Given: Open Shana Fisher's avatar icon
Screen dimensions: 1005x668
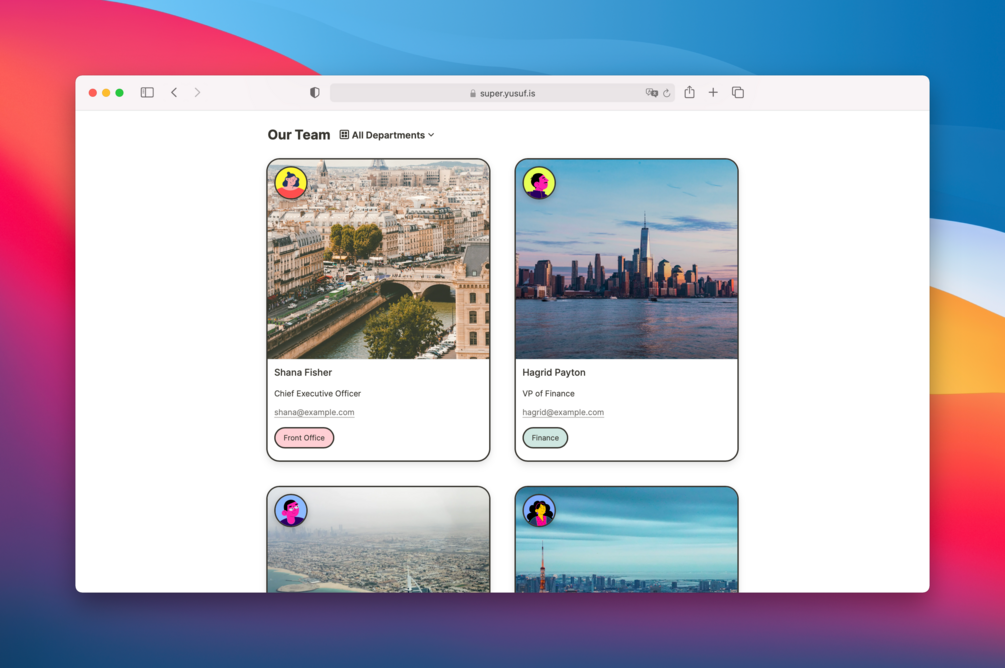Looking at the screenshot, I should pos(291,183).
